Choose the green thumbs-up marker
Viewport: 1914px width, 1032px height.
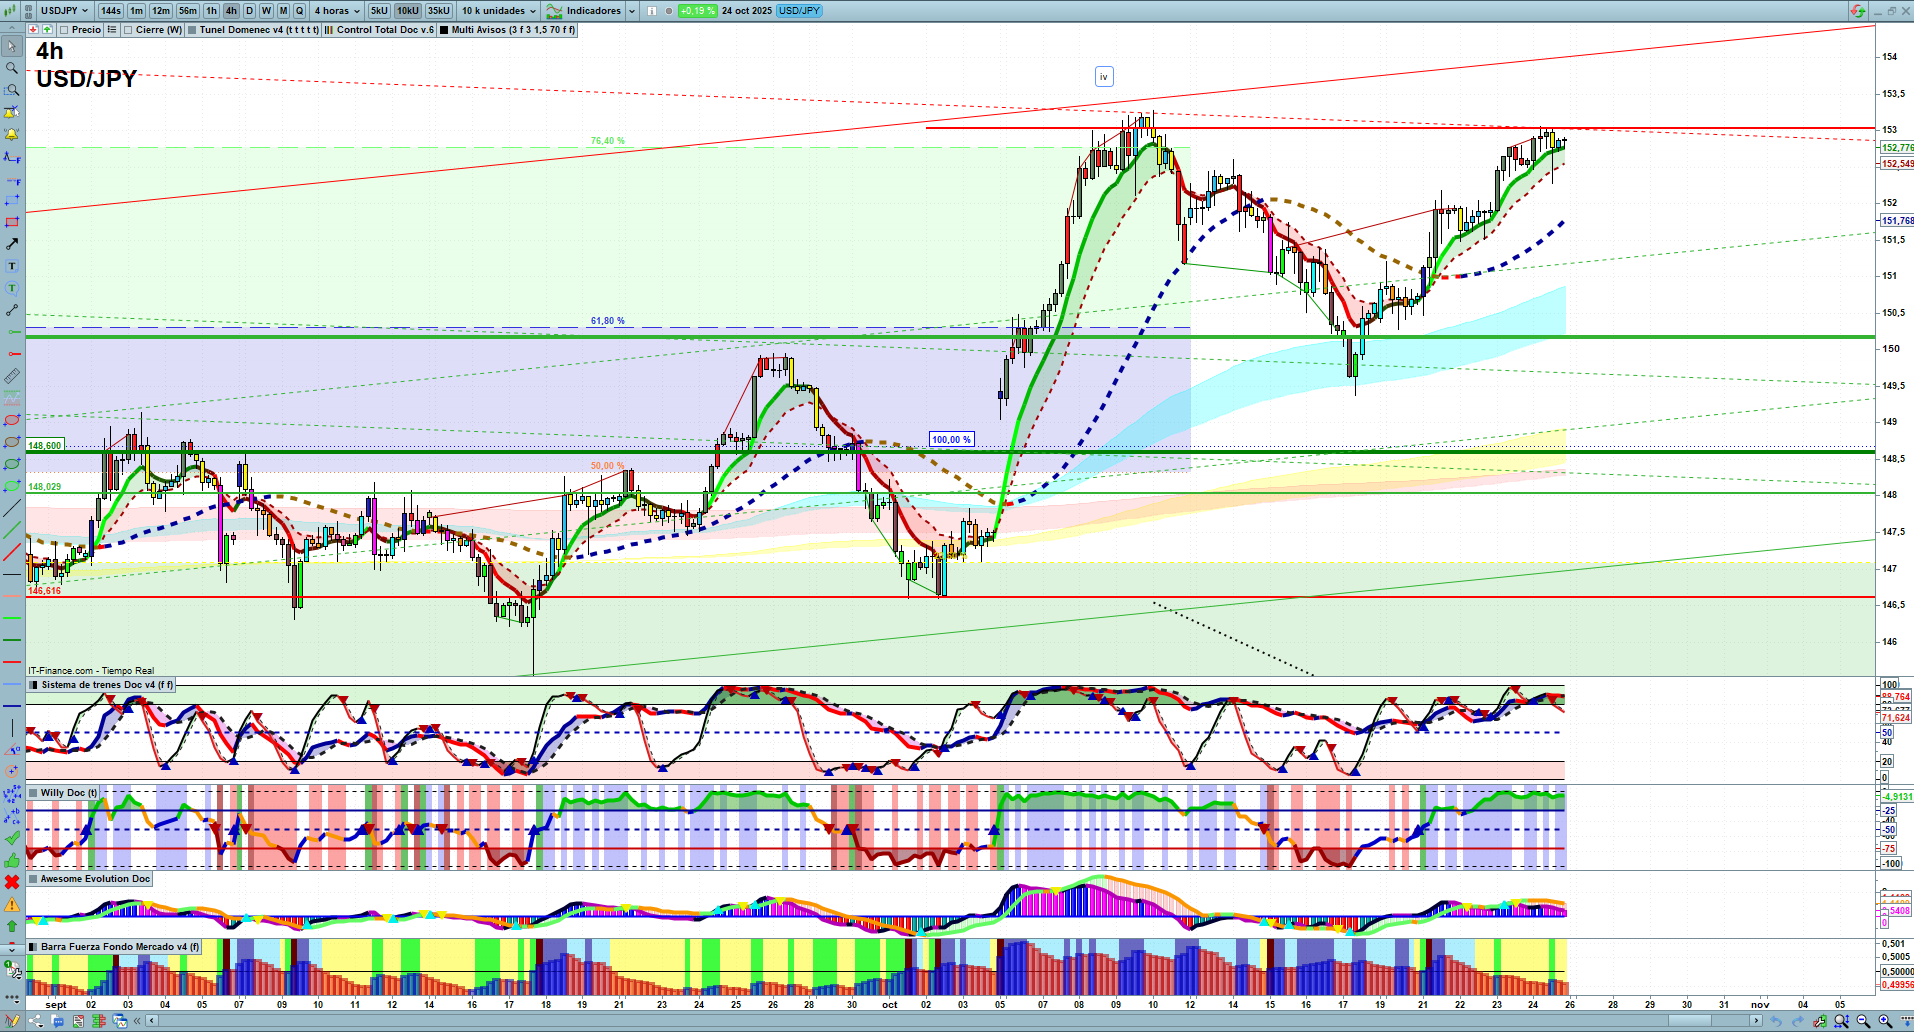pos(12,860)
